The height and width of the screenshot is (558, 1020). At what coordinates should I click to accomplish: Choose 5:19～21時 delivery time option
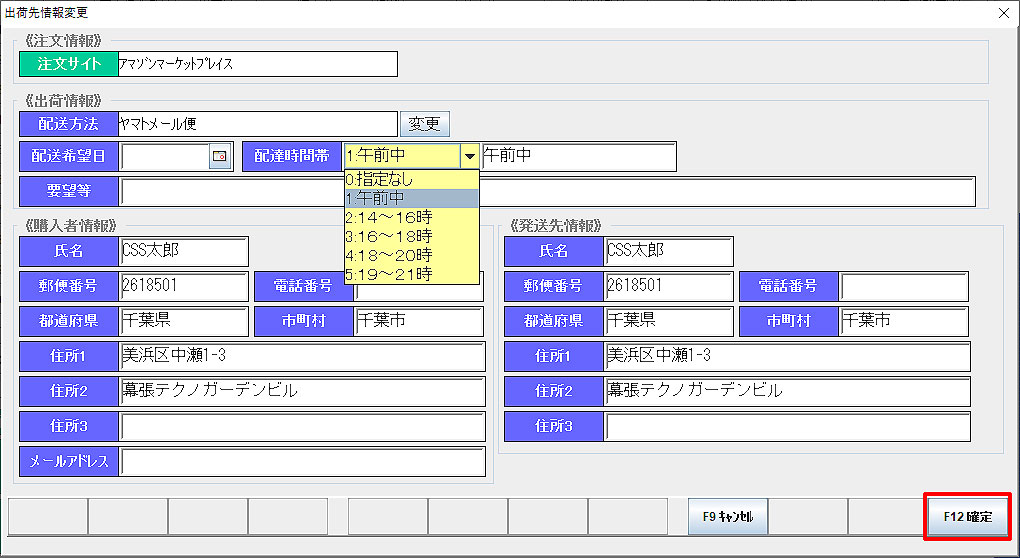point(411,274)
